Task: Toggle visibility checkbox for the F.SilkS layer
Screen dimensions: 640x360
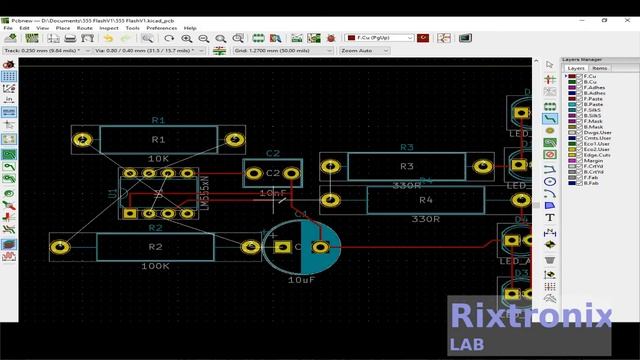Action: click(x=579, y=110)
